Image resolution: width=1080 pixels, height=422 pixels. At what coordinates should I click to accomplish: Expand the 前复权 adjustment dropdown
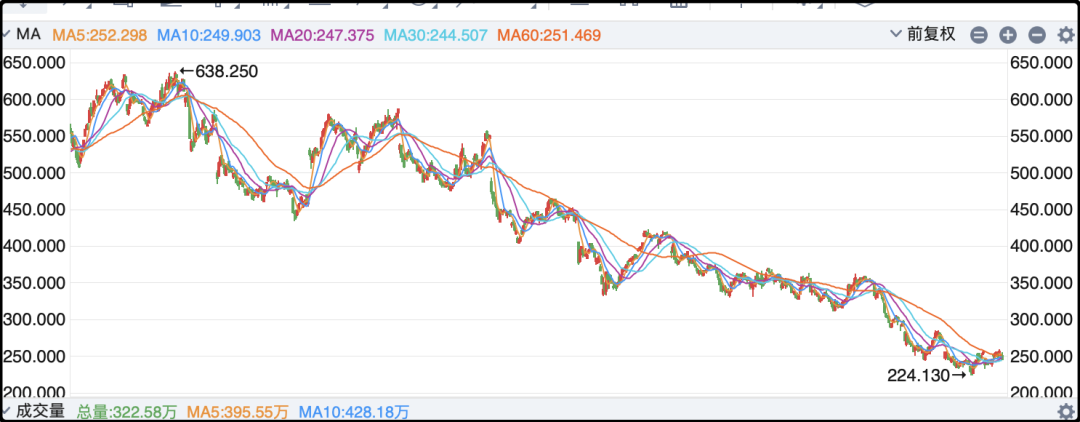[923, 34]
